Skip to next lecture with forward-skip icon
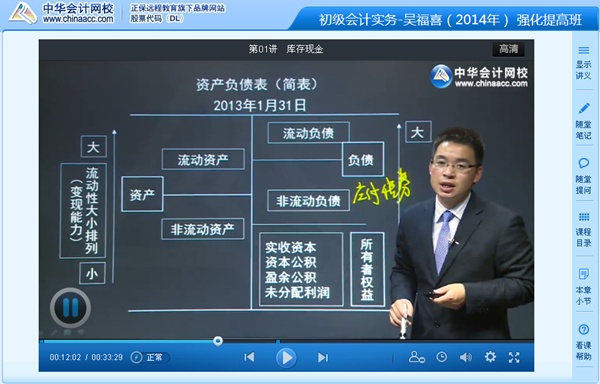600x384 pixels. tap(323, 357)
